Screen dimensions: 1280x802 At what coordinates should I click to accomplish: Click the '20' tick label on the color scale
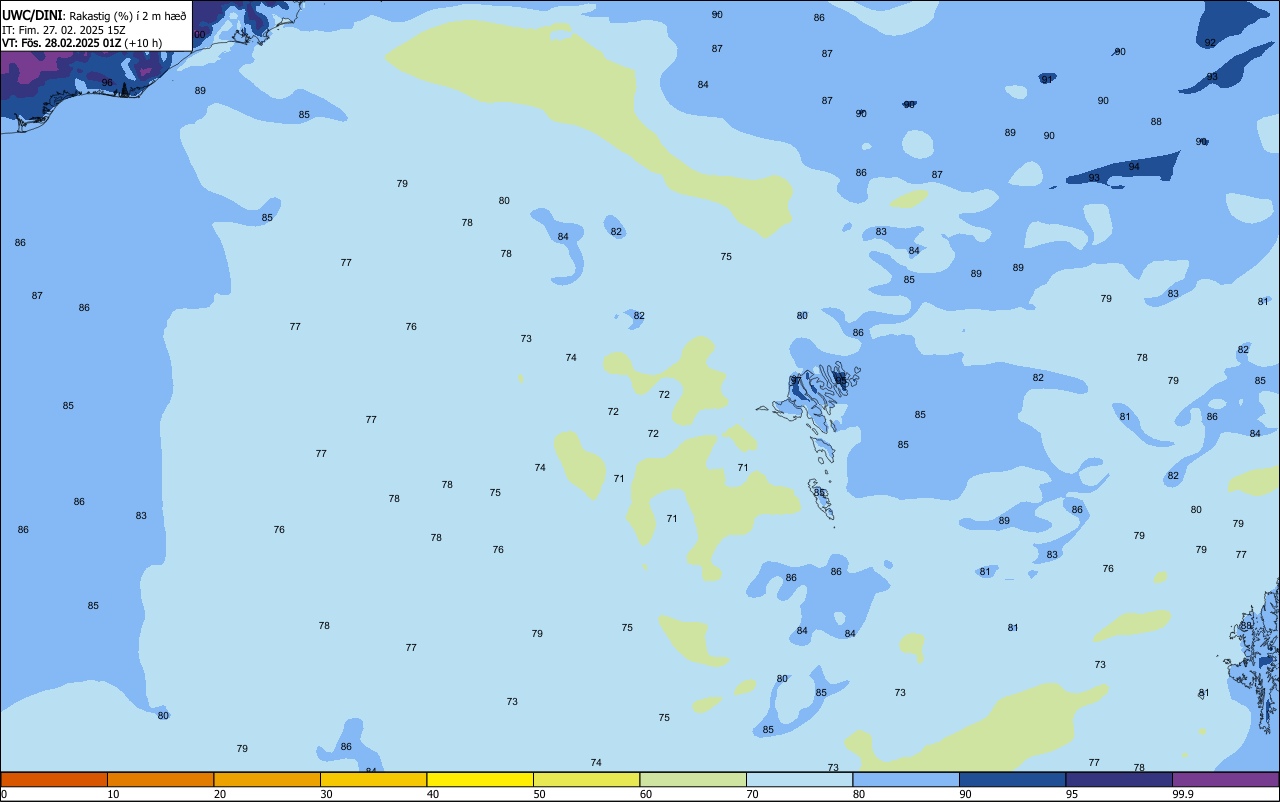[x=220, y=794]
